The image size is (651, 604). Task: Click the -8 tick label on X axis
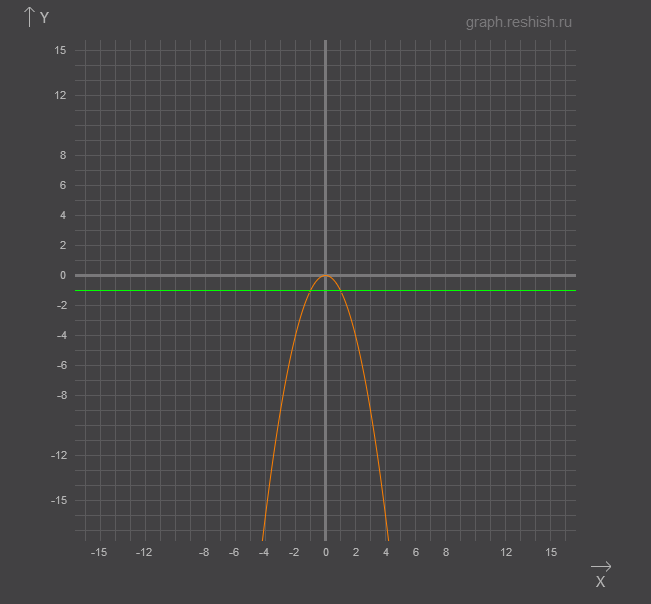pos(204,552)
